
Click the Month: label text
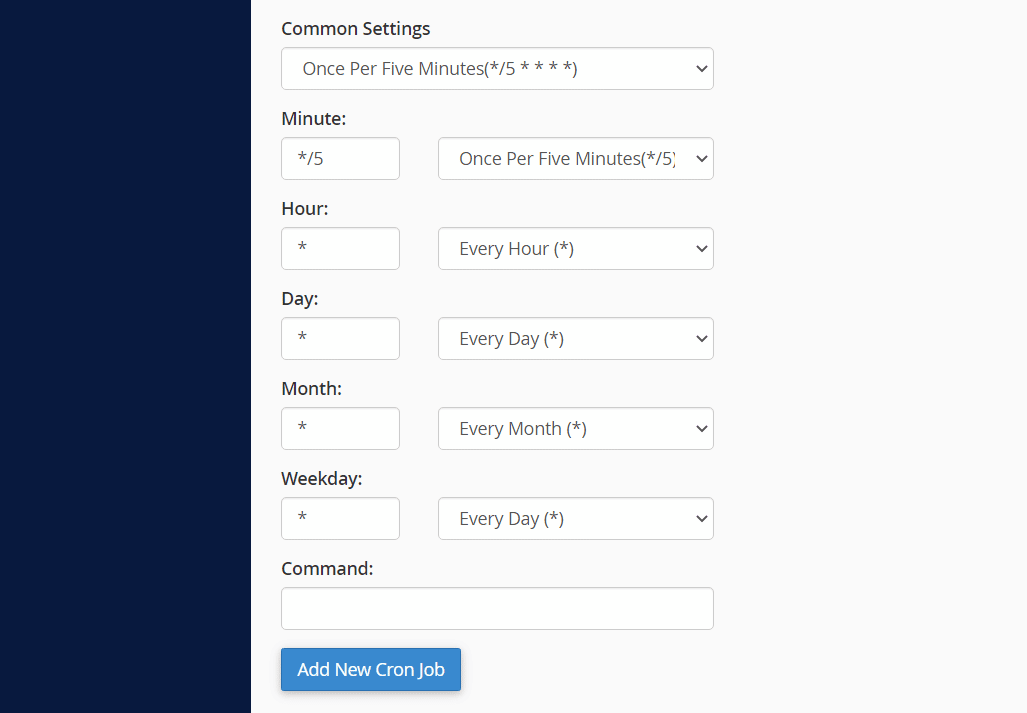pos(312,389)
